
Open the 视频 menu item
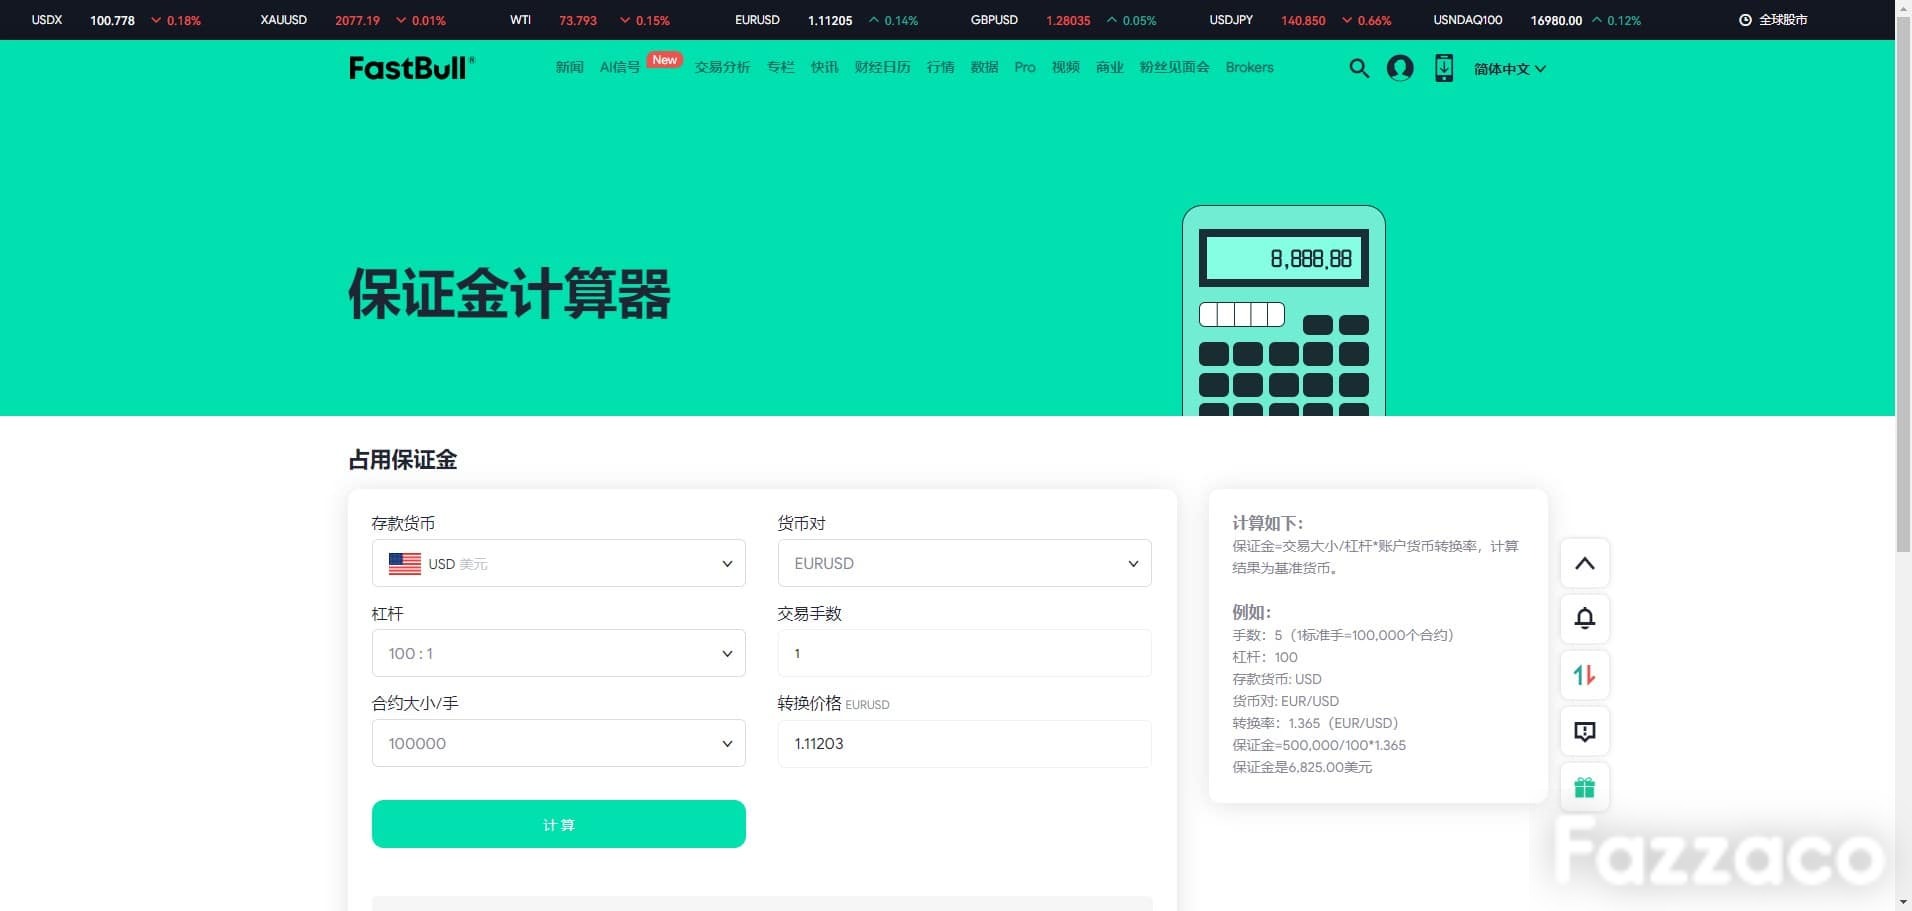(1065, 68)
